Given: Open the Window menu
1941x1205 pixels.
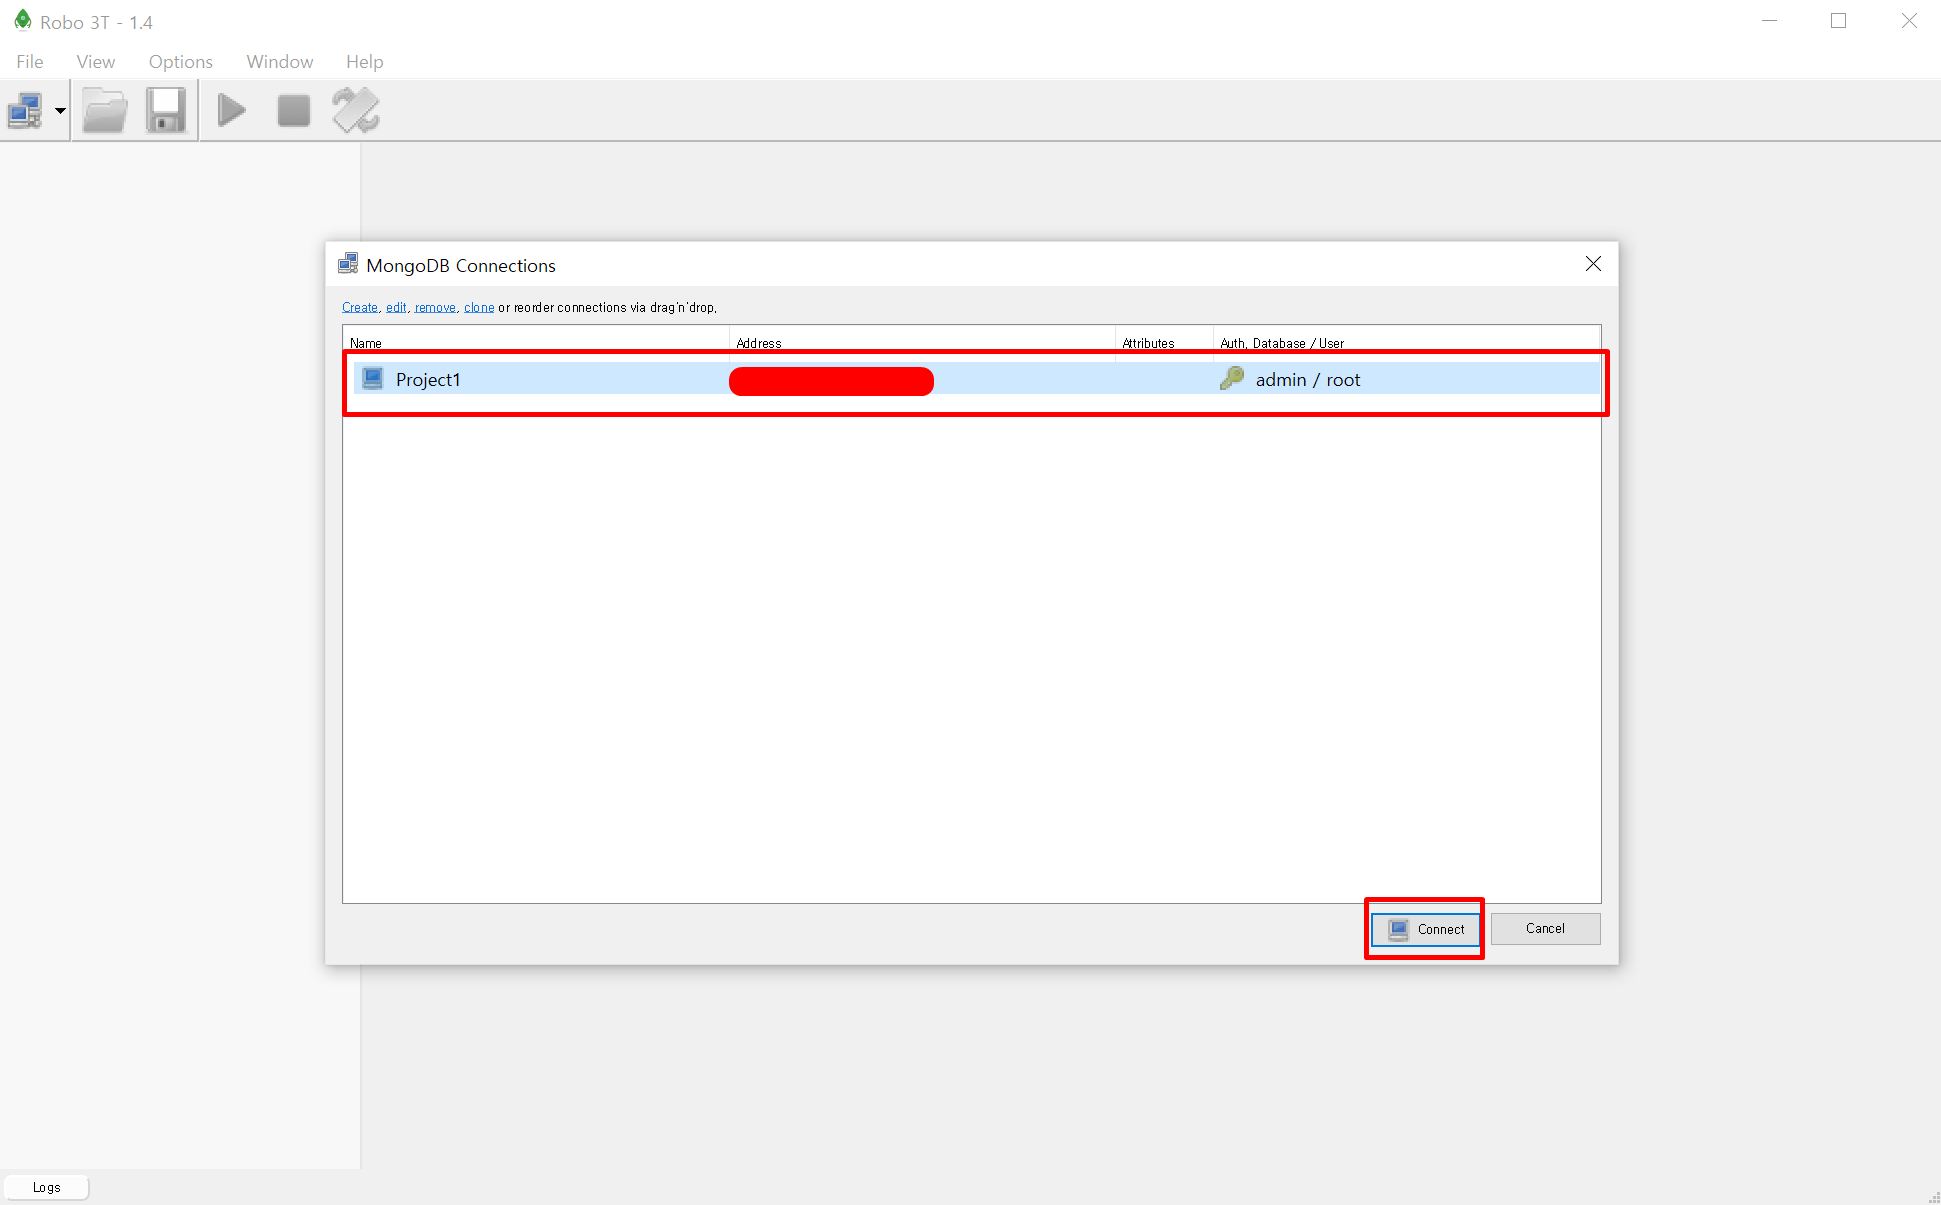Looking at the screenshot, I should (279, 62).
